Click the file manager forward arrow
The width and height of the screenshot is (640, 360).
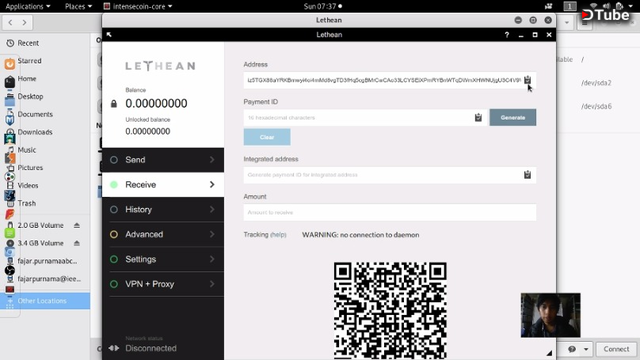24,22
